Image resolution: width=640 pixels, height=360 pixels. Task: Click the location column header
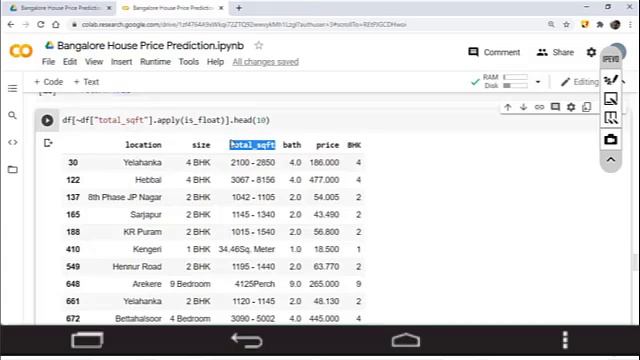point(143,145)
